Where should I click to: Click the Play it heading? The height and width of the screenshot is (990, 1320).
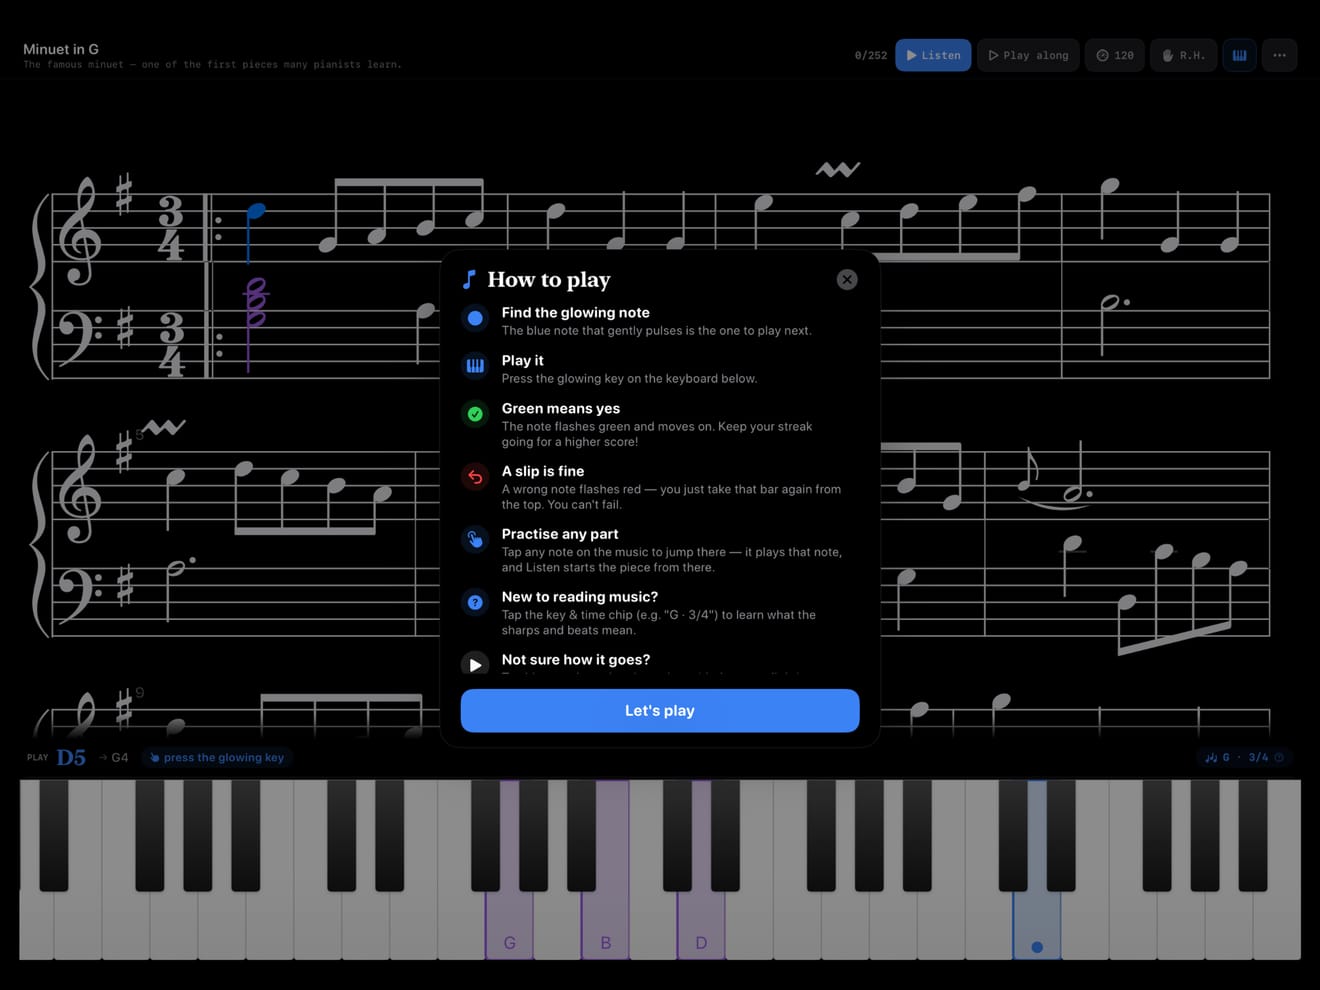(523, 361)
